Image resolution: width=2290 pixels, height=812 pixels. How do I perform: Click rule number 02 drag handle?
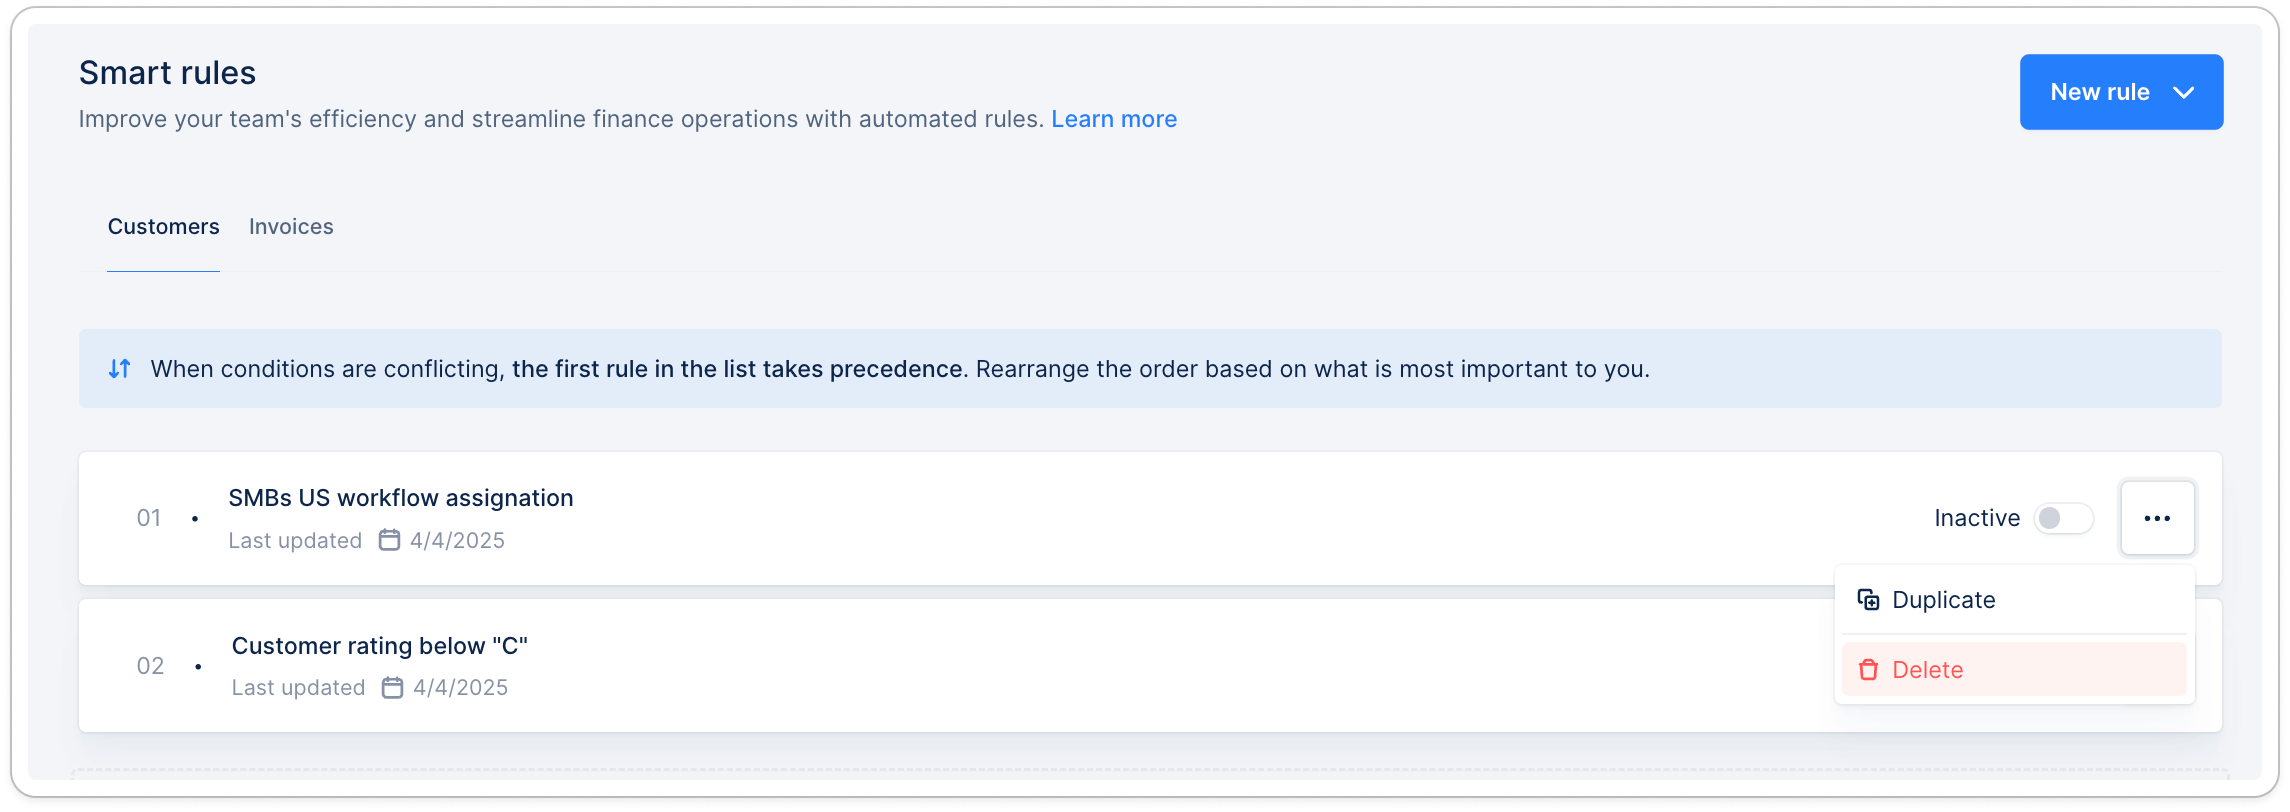[x=150, y=666]
